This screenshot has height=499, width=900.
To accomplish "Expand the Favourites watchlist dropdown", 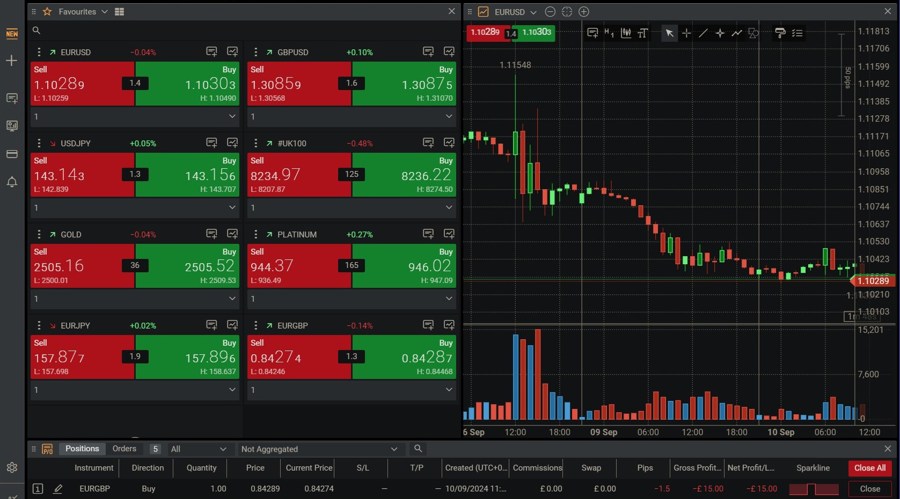I will click(104, 12).
